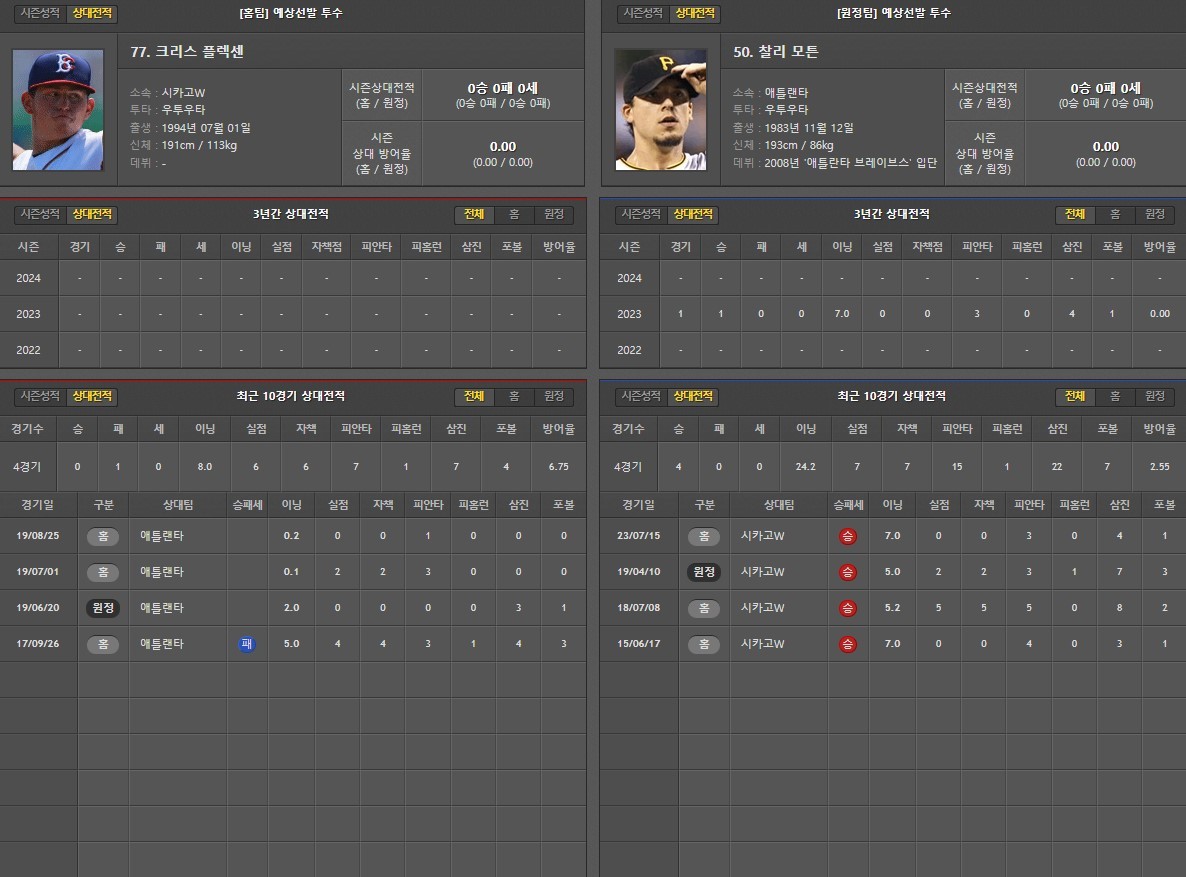Click the red 승 badge on 23/07/15
Image resolution: width=1186 pixels, height=877 pixels.
pos(848,536)
